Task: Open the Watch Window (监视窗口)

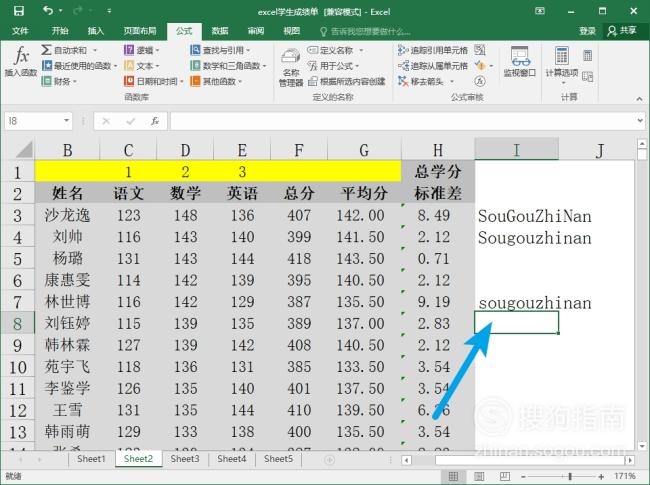Action: (x=520, y=61)
